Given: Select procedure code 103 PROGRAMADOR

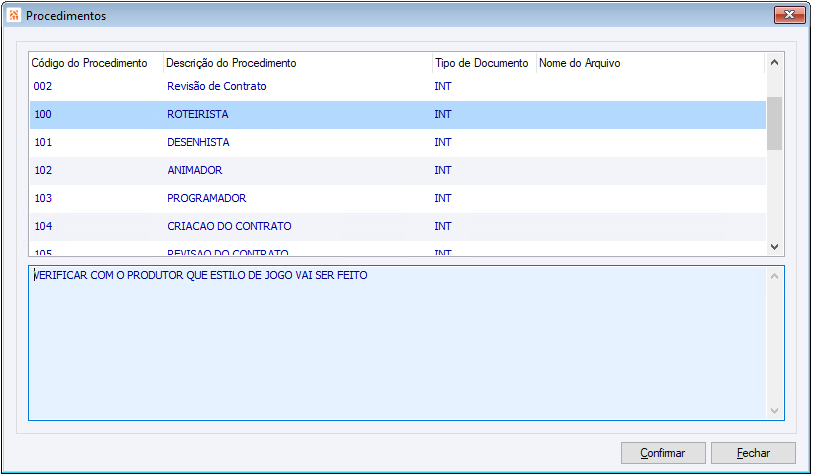Looking at the screenshot, I should pos(398,199).
